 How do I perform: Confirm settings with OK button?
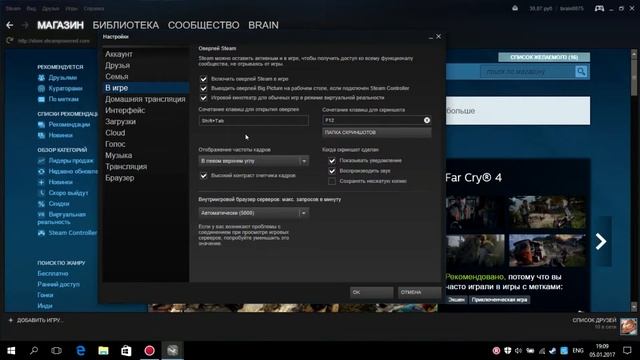(x=371, y=292)
